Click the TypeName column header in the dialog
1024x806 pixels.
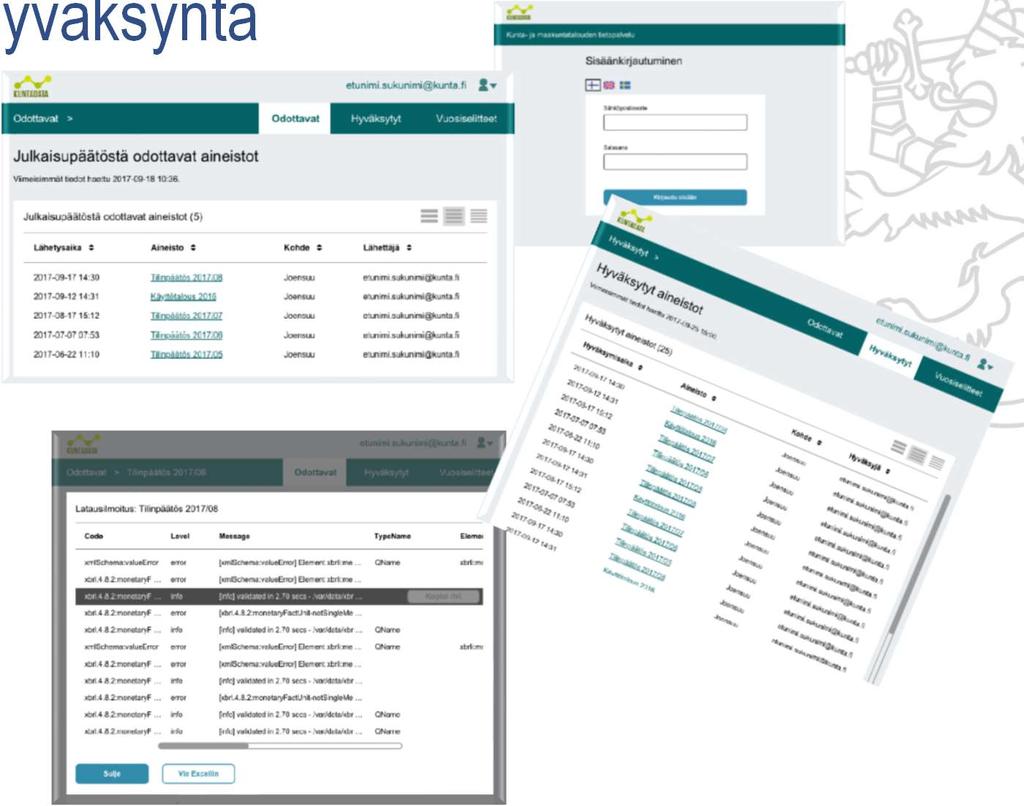pyautogui.click(x=392, y=536)
